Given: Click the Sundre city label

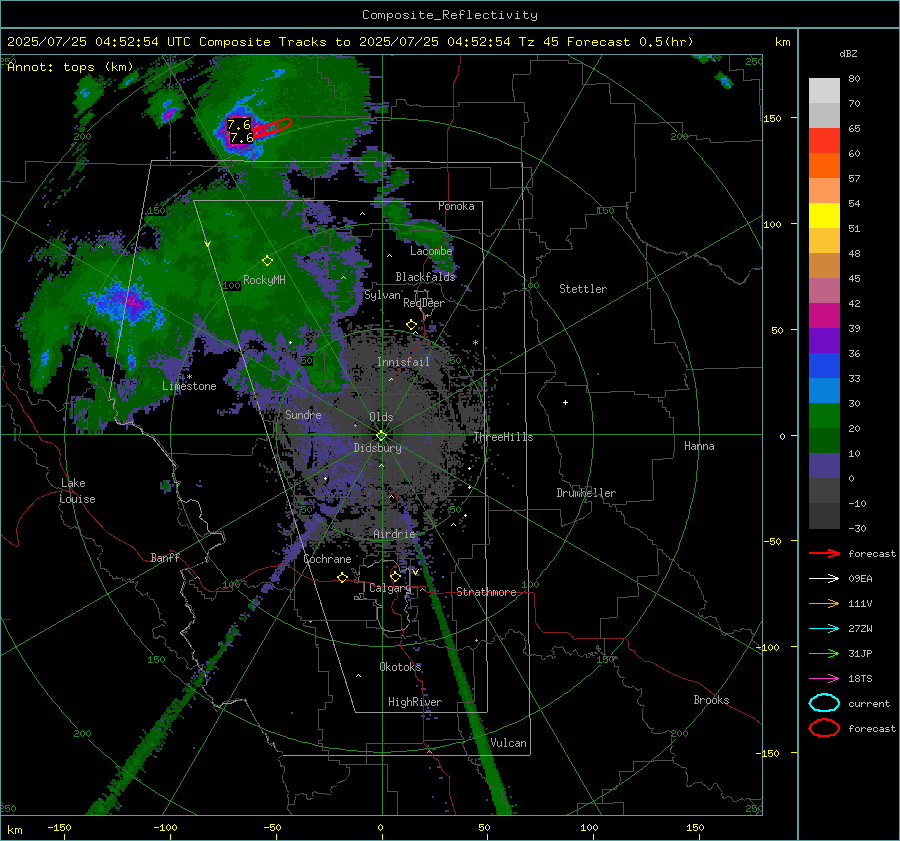Looking at the screenshot, I should [x=303, y=414].
